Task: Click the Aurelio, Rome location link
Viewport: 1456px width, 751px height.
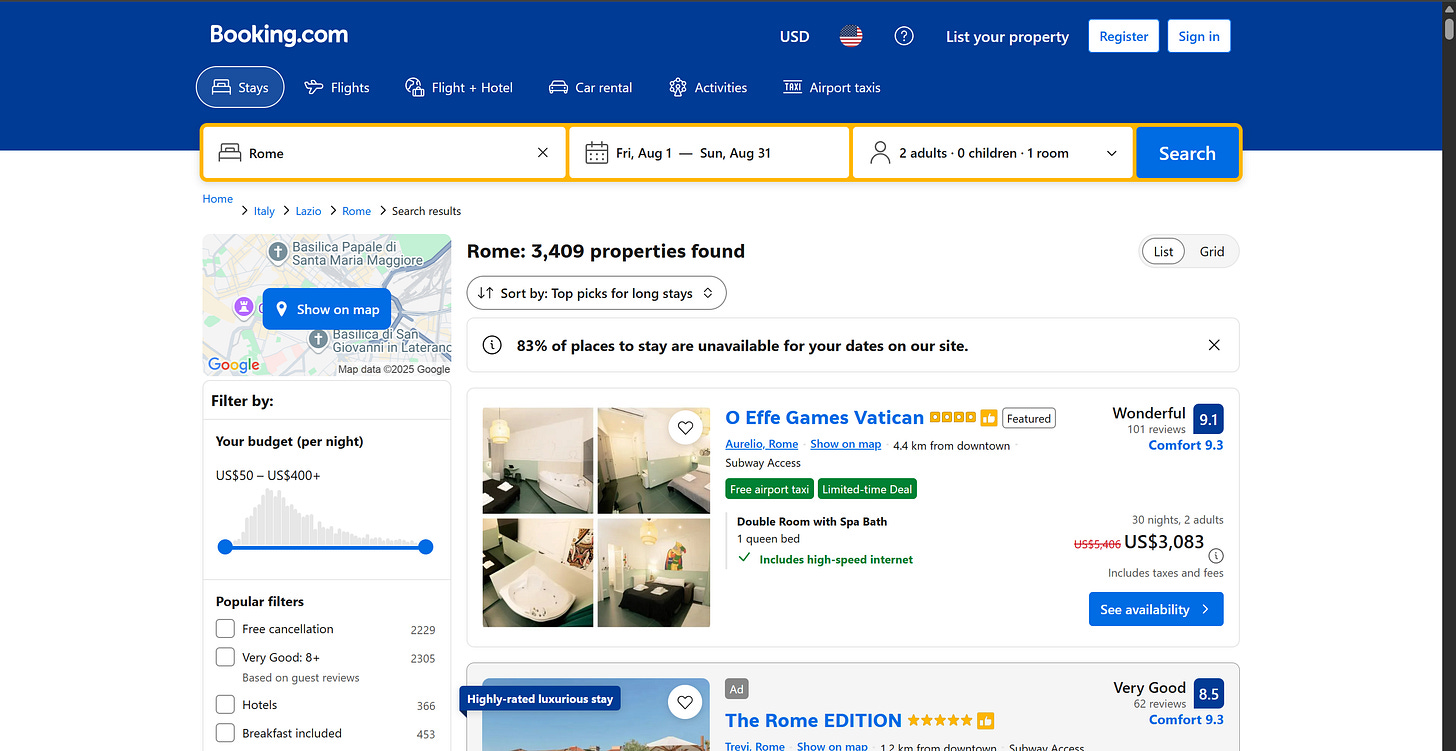Action: point(762,444)
